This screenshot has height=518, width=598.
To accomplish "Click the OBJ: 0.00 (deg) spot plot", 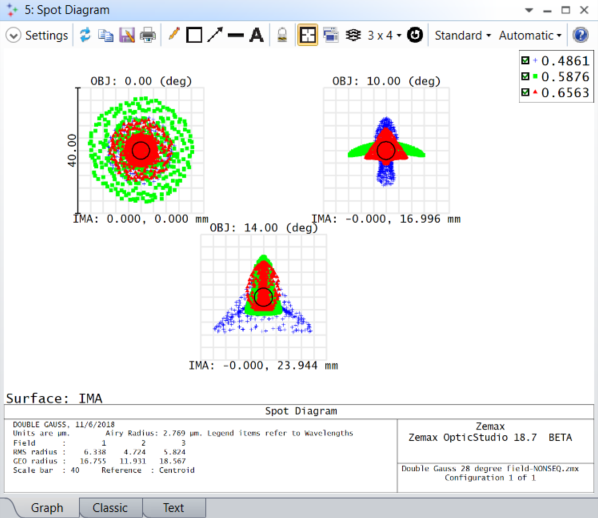I will click(x=141, y=151).
